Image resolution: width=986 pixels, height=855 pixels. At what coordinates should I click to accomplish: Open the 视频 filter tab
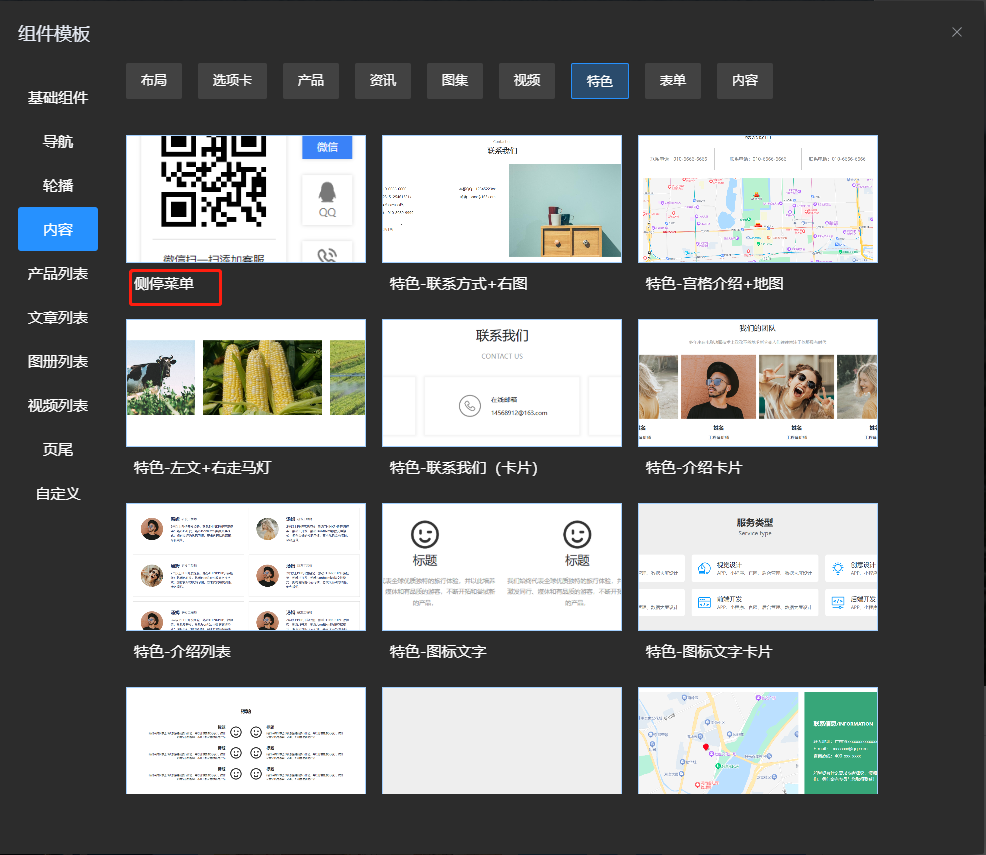coord(527,80)
